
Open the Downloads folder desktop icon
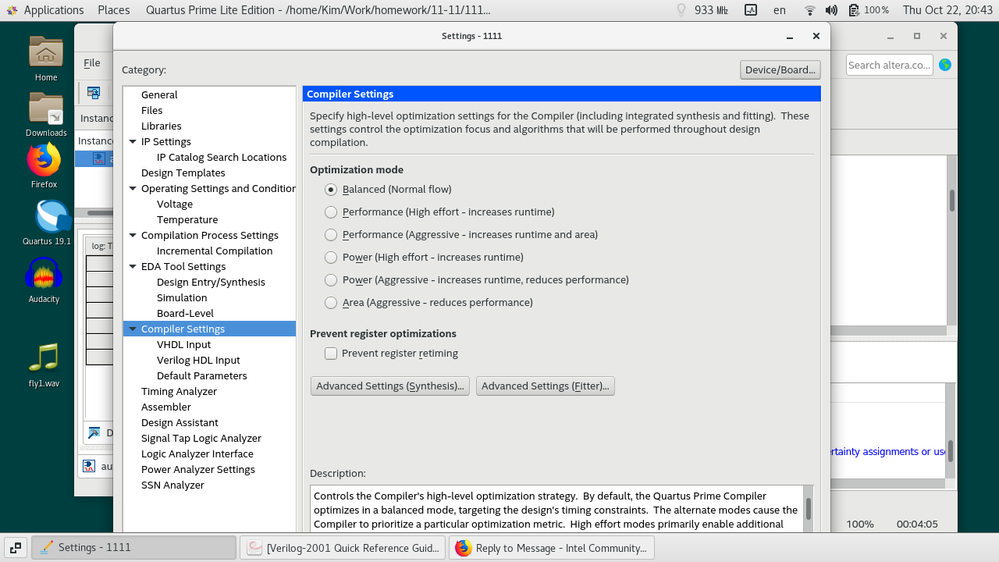45,115
